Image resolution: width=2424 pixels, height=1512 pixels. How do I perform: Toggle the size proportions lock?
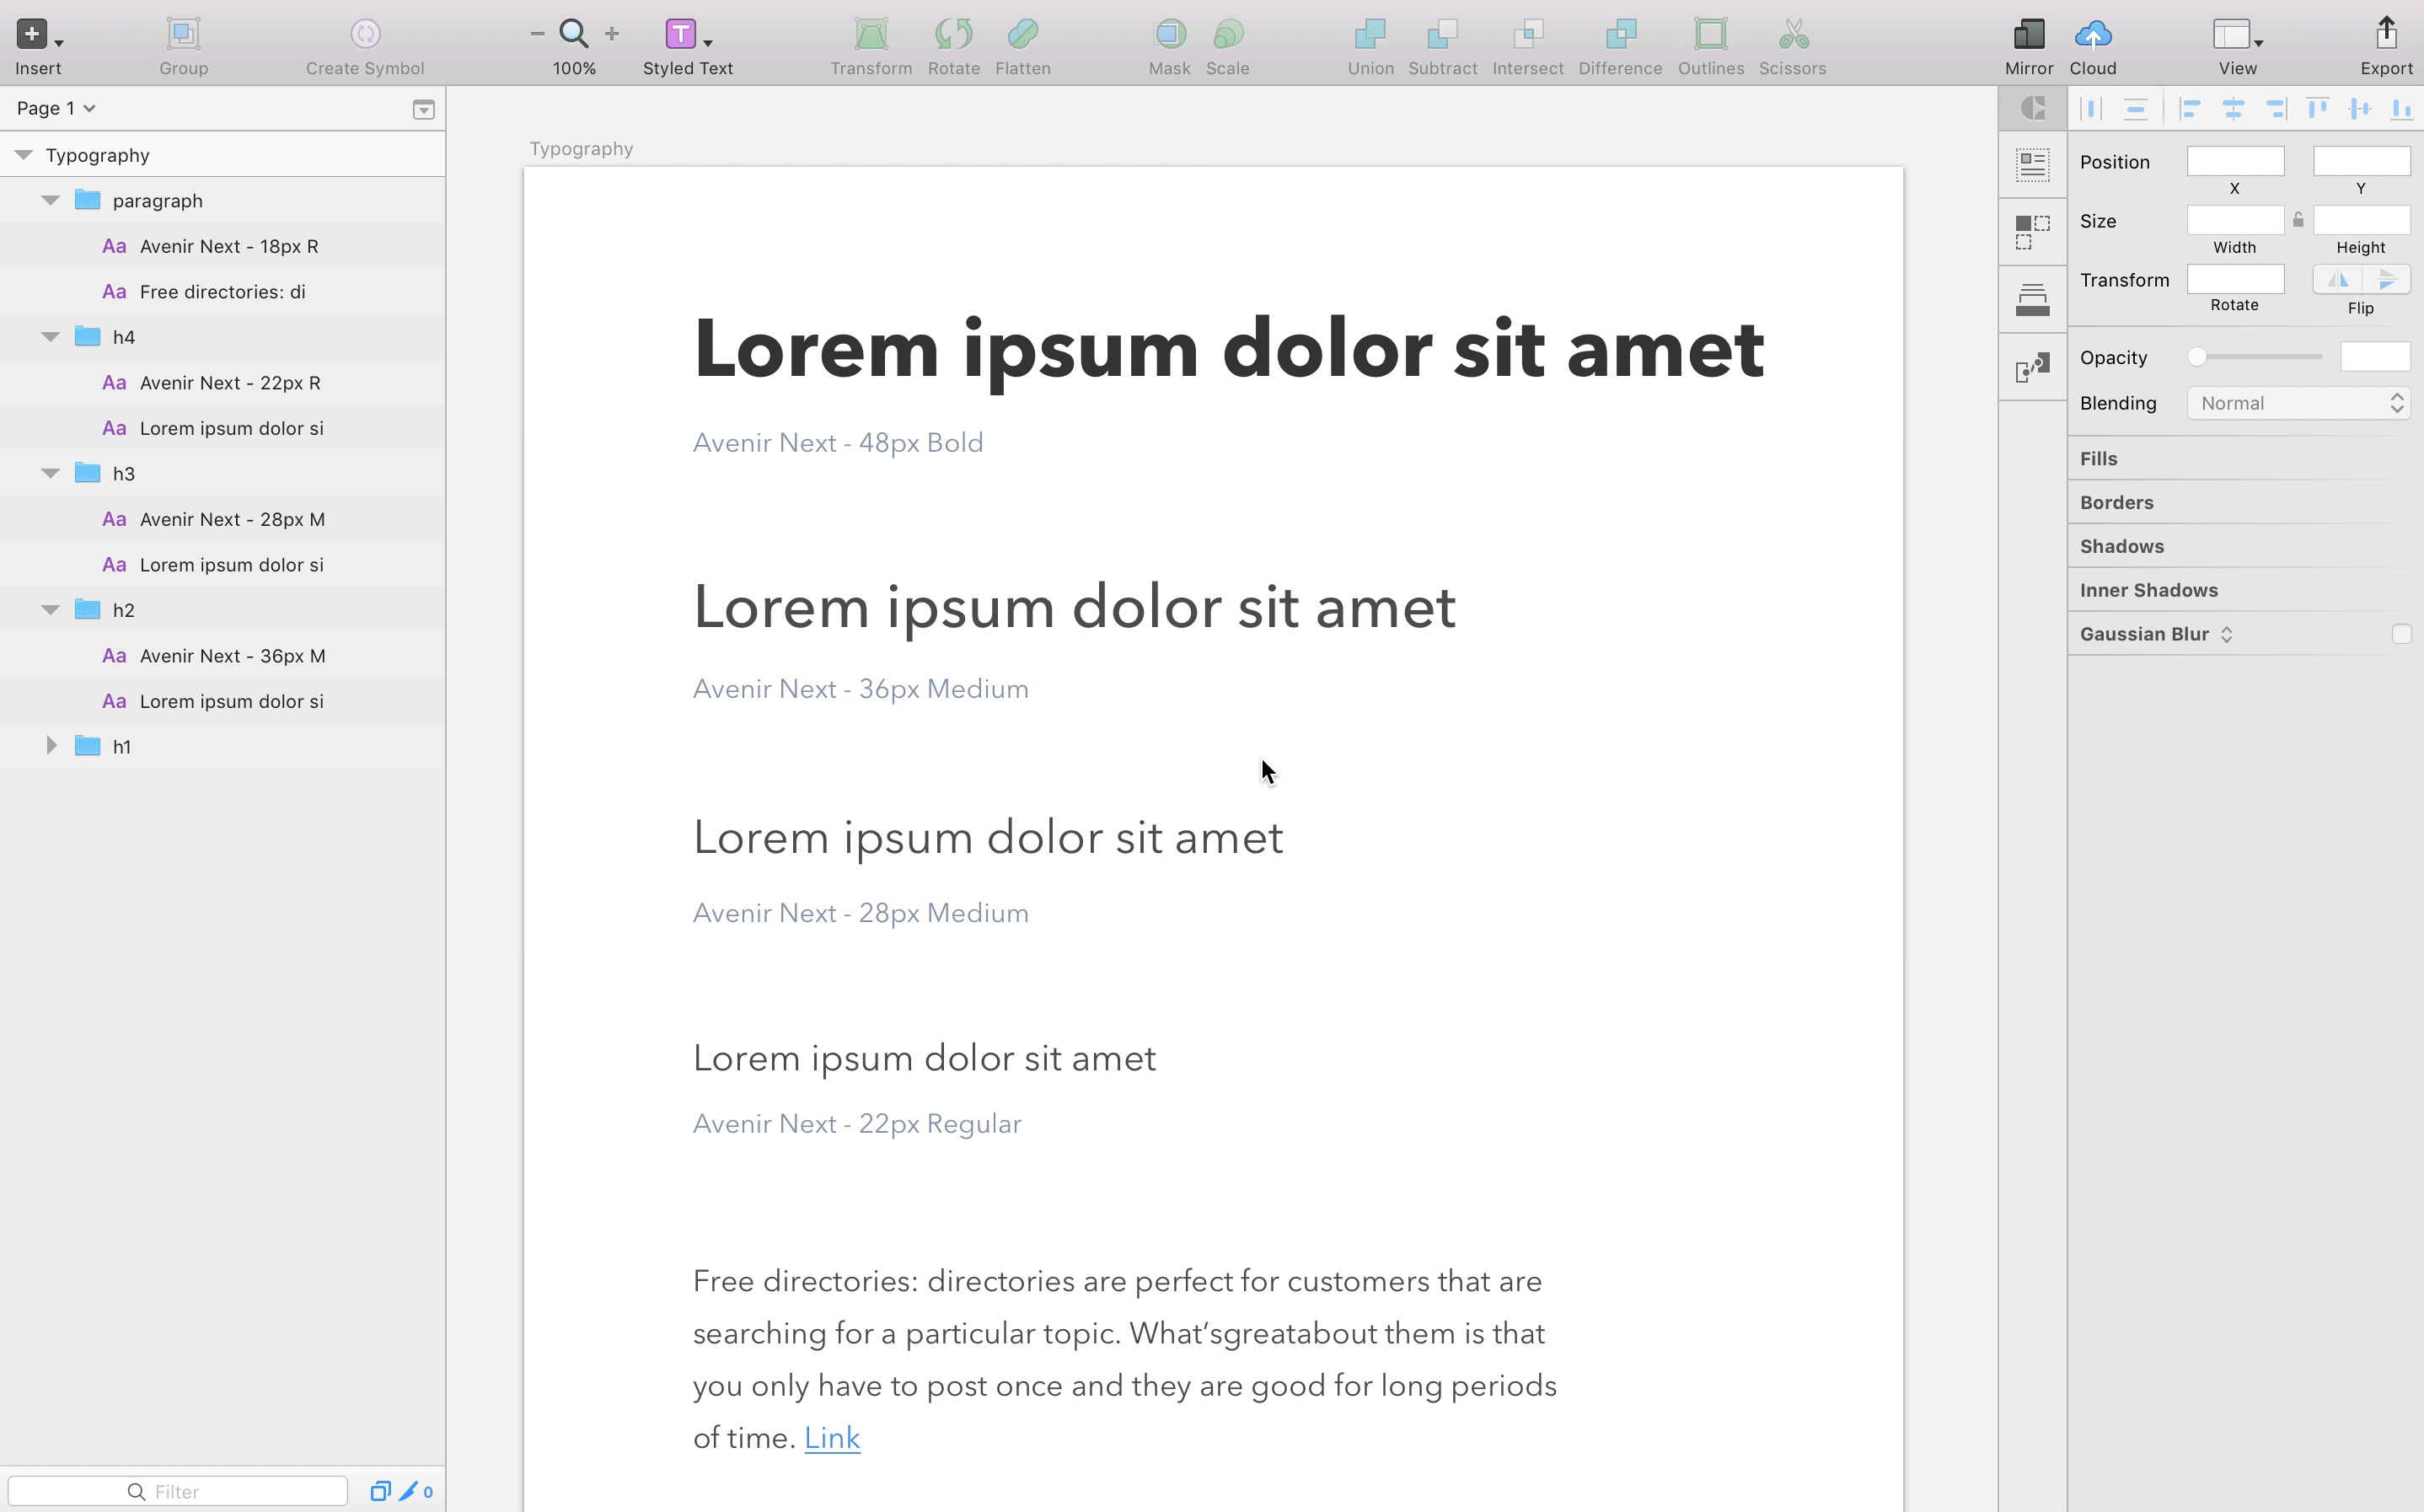pyautogui.click(x=2298, y=220)
